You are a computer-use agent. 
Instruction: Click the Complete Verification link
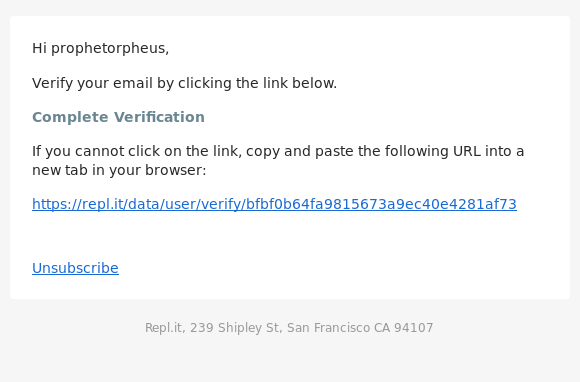click(118, 117)
